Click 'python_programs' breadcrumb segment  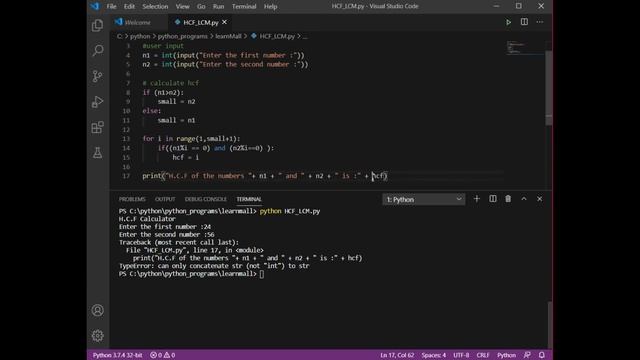click(183, 36)
